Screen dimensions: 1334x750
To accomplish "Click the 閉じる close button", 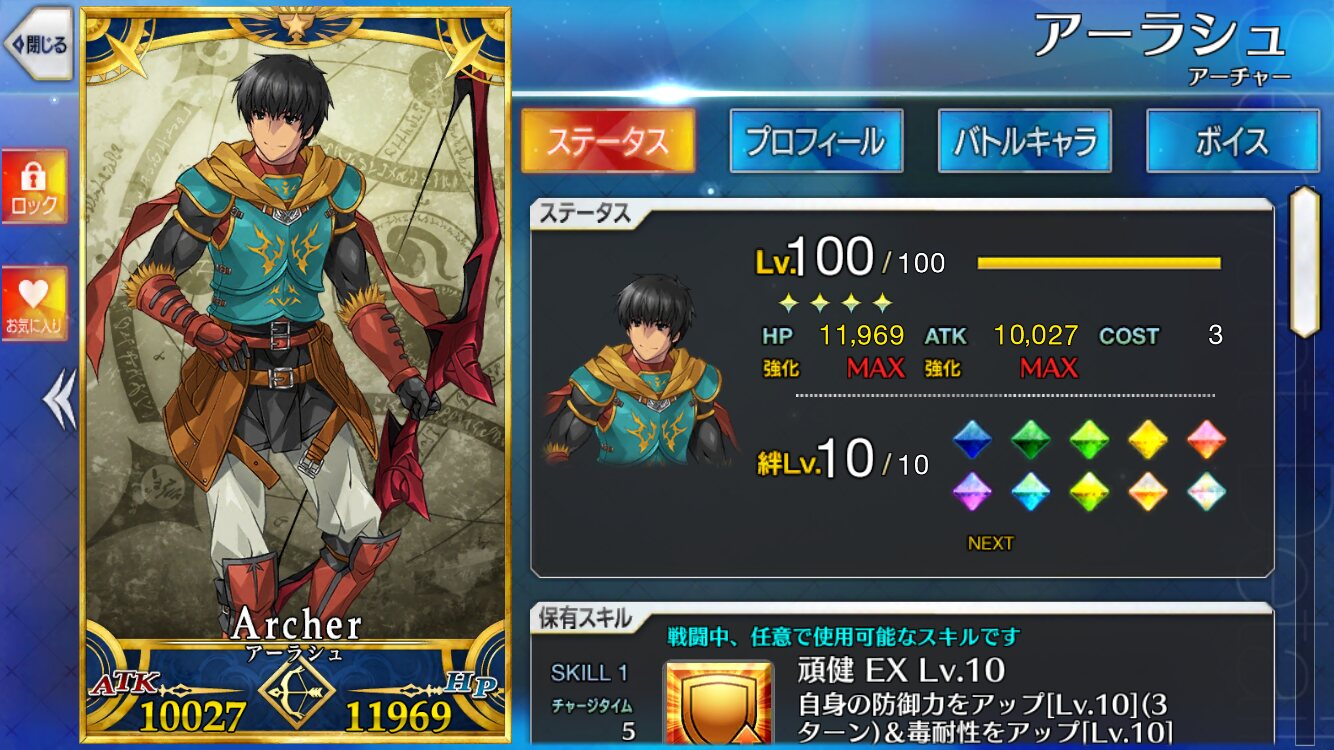I will (38, 44).
